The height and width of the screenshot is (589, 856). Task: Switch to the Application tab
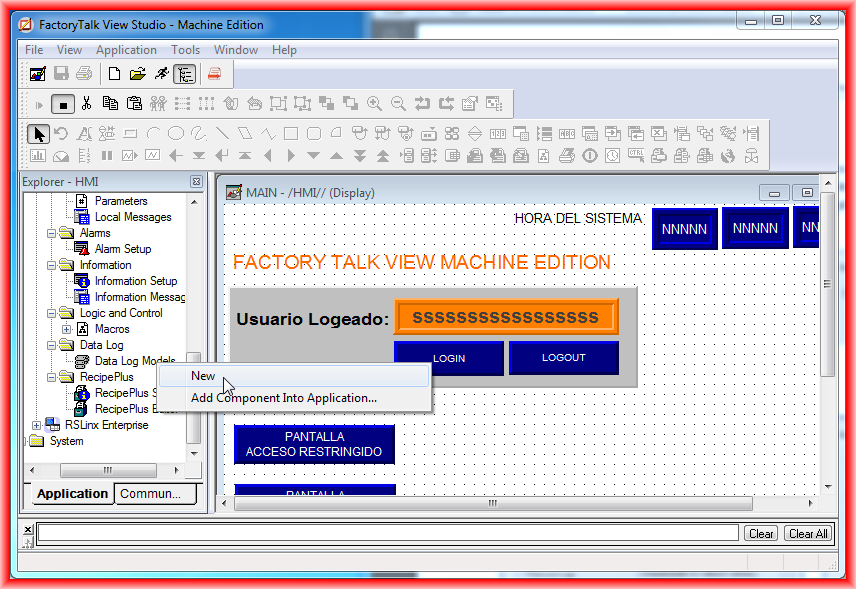pyautogui.click(x=71, y=494)
